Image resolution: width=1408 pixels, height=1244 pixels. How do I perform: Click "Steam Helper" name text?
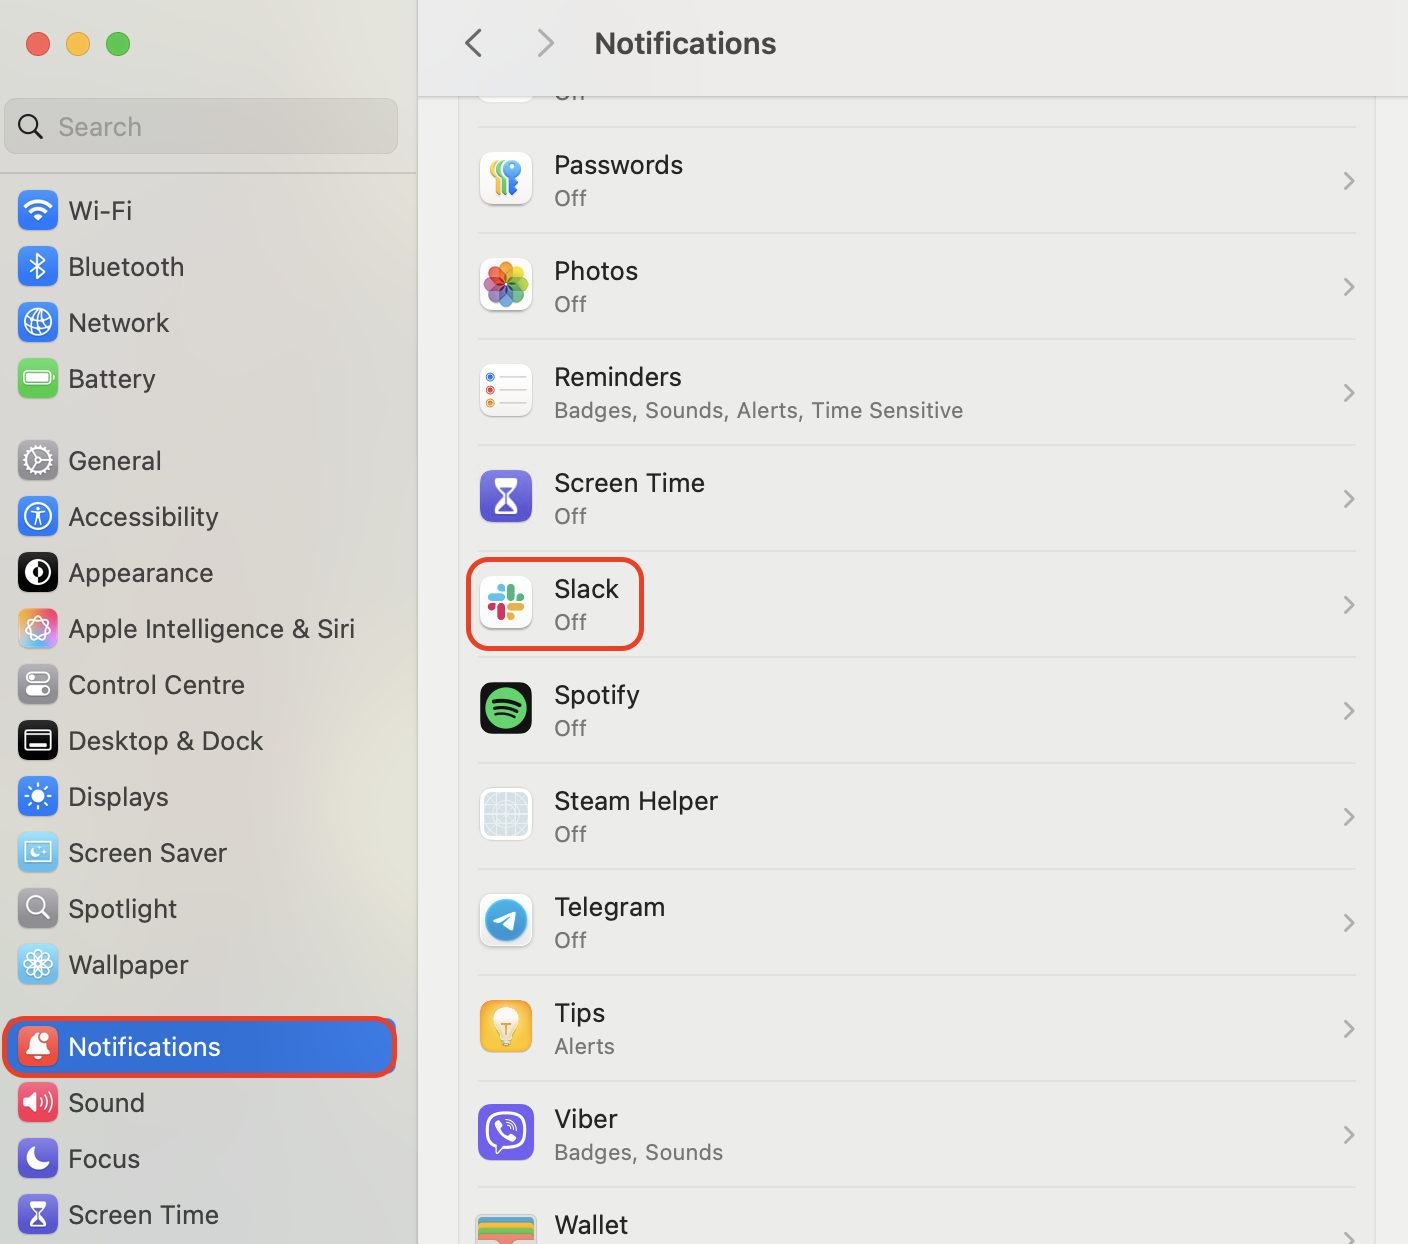point(636,801)
